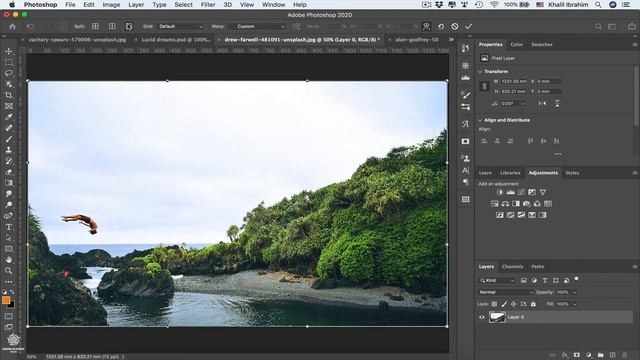
Task: Select the Eraser tool
Action: click(9, 172)
